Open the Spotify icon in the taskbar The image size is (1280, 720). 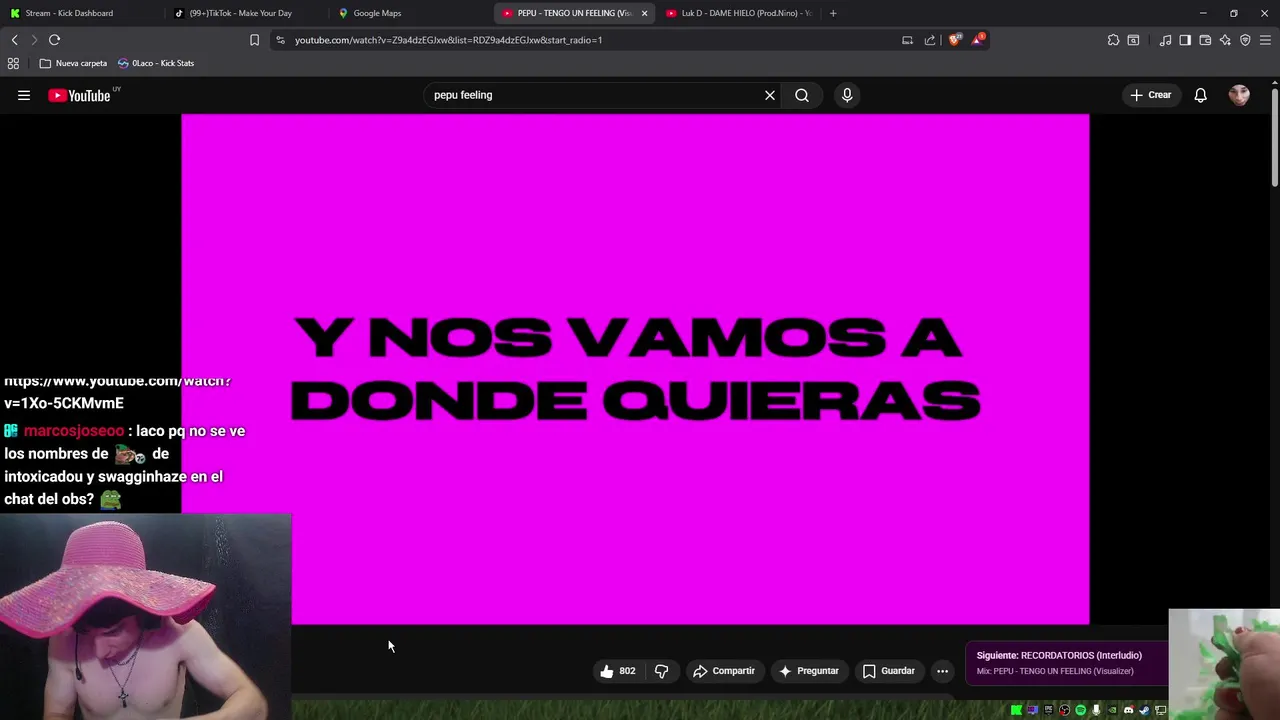(x=1080, y=710)
